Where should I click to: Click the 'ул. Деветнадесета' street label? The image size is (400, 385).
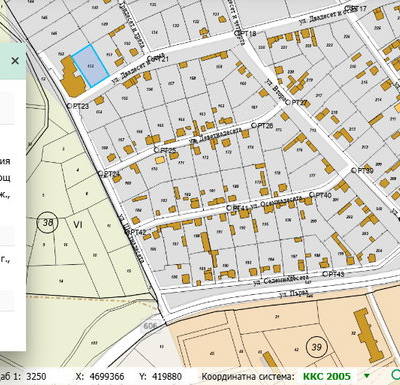[215, 136]
